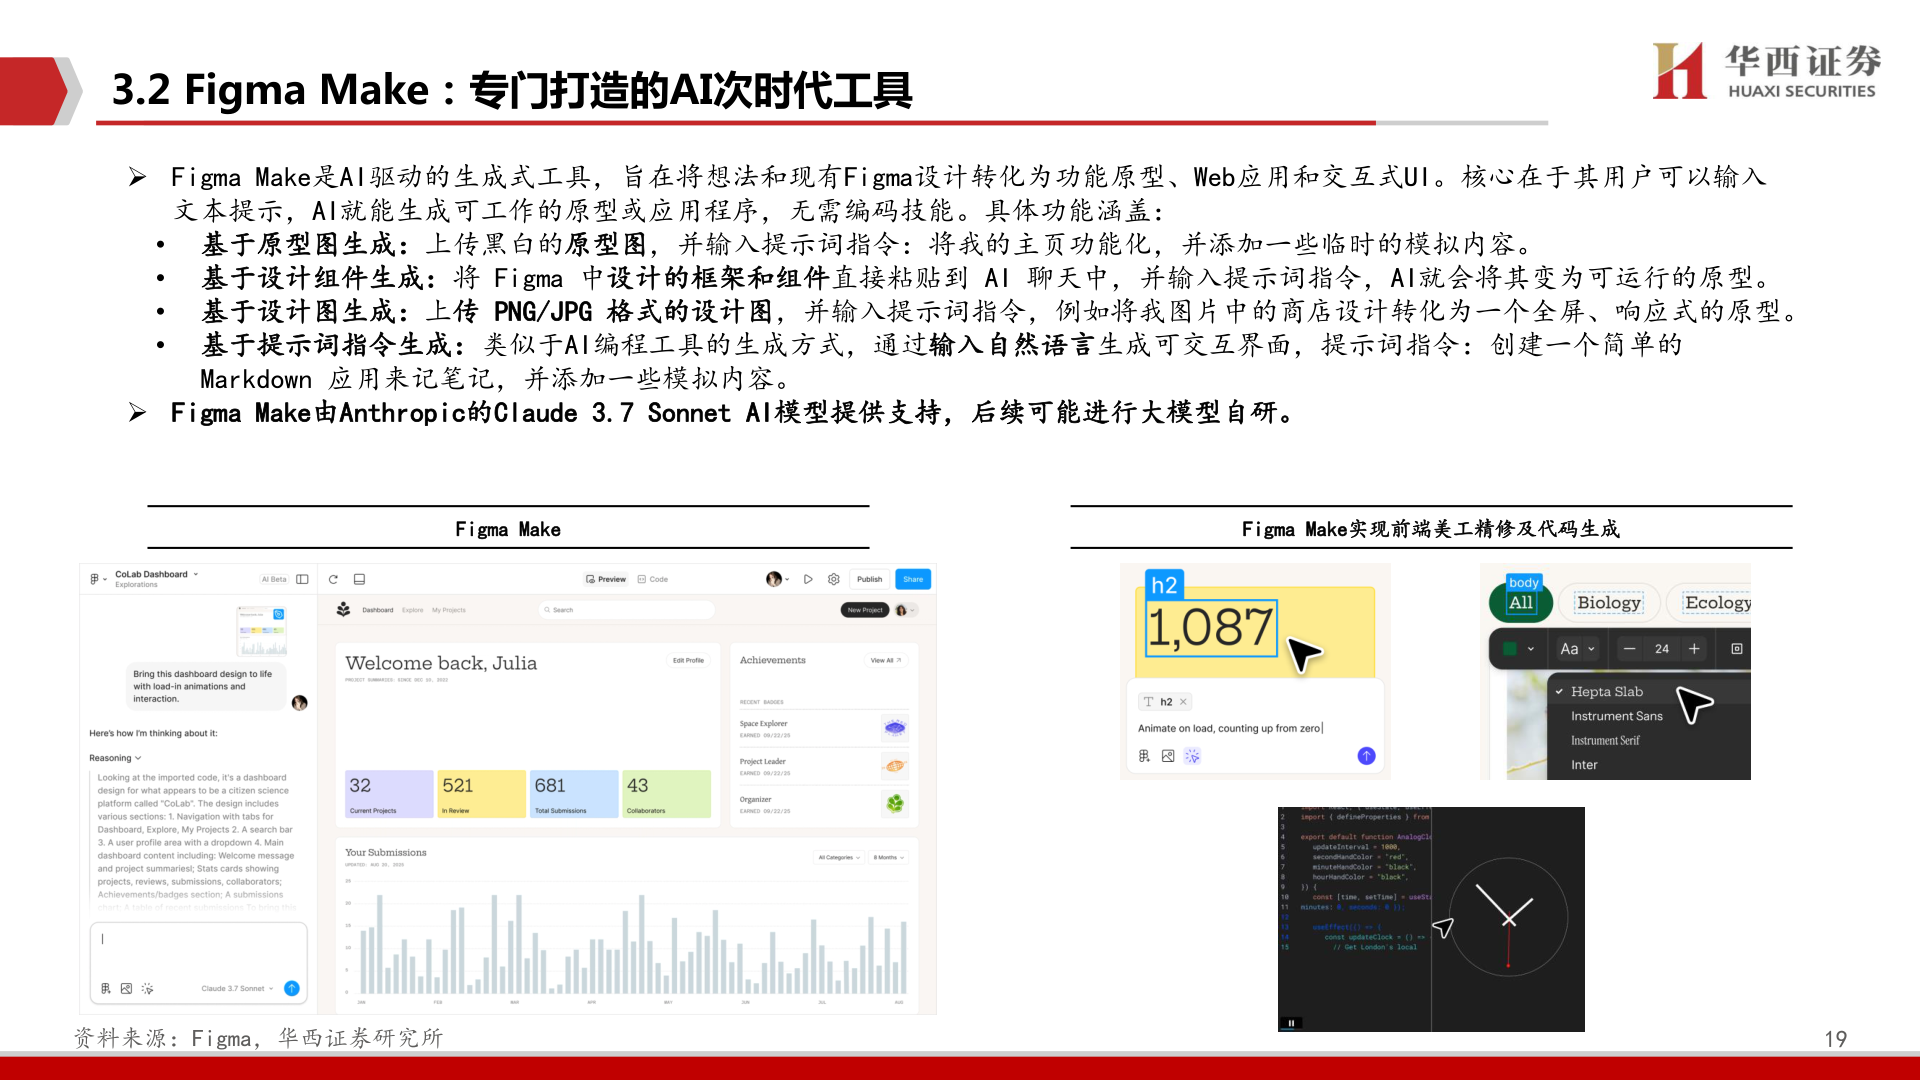This screenshot has width=1920, height=1080.
Task: Toggle the sidebar panel icon next to AI Beta
Action: point(302,579)
